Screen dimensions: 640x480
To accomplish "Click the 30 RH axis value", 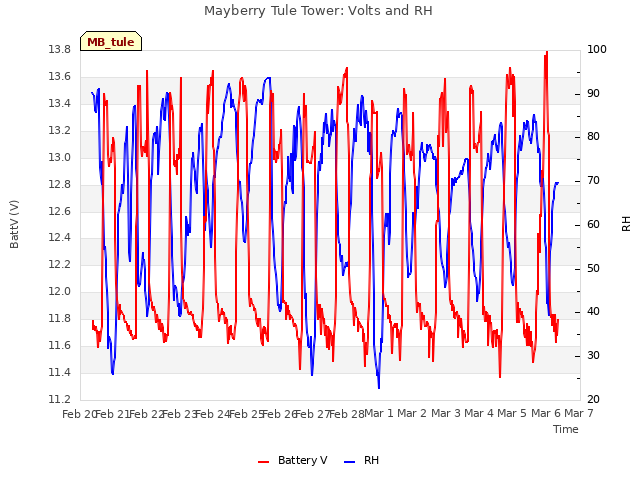I will pyautogui.click(x=593, y=356).
